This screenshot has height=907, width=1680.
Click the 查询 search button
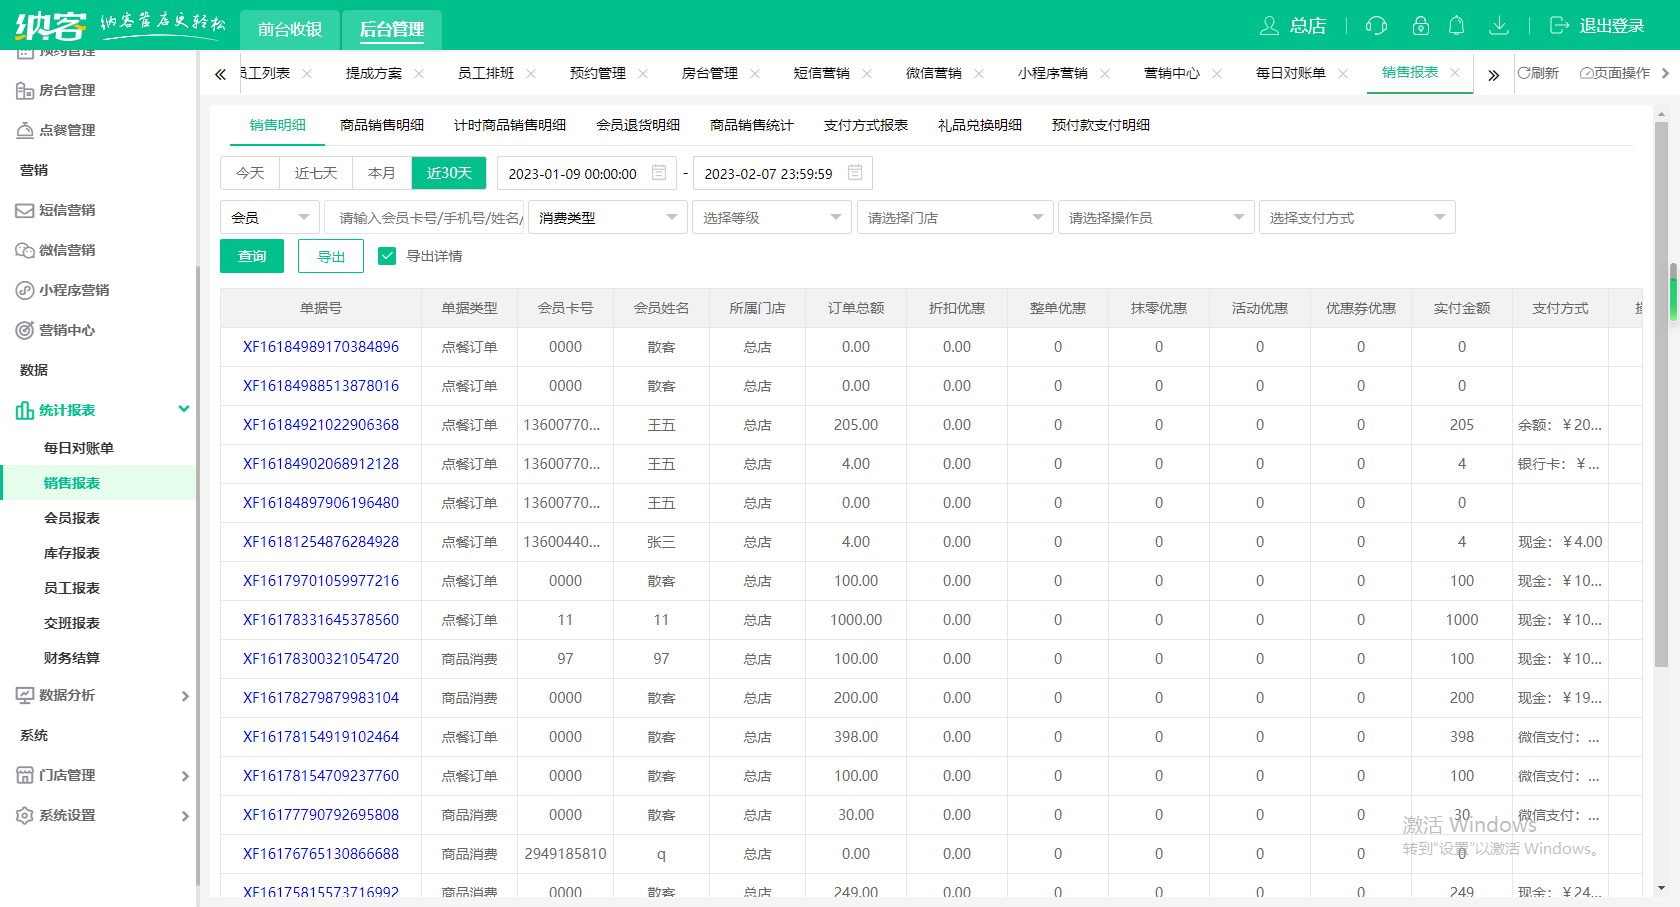(252, 256)
